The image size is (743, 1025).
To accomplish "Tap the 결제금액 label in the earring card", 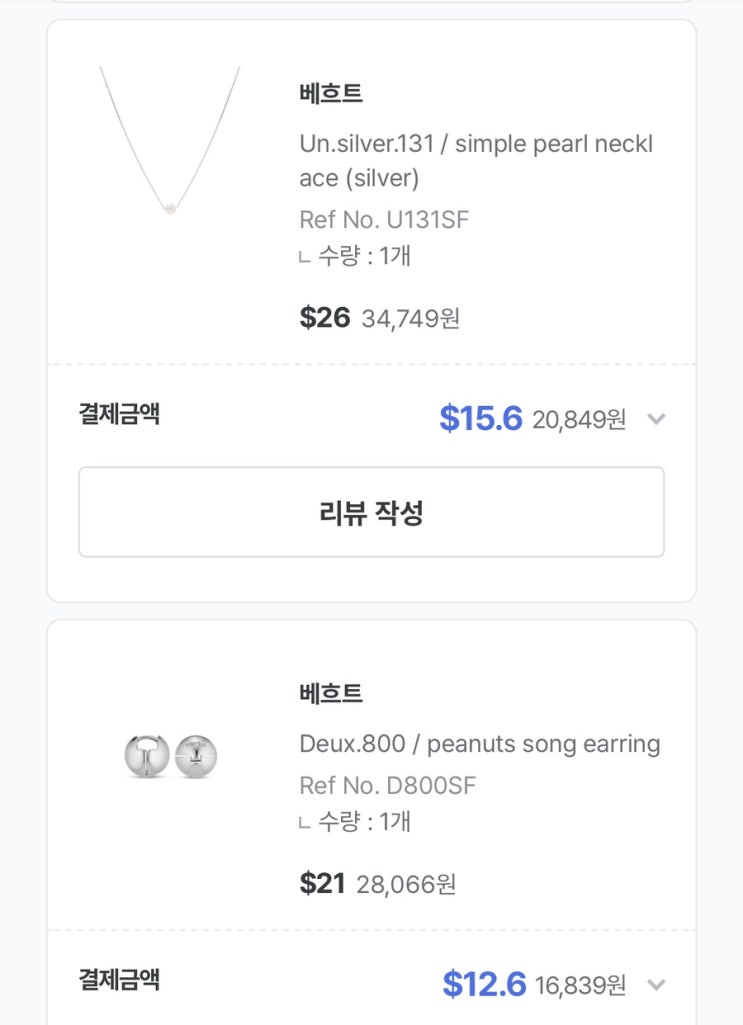I will coord(119,980).
